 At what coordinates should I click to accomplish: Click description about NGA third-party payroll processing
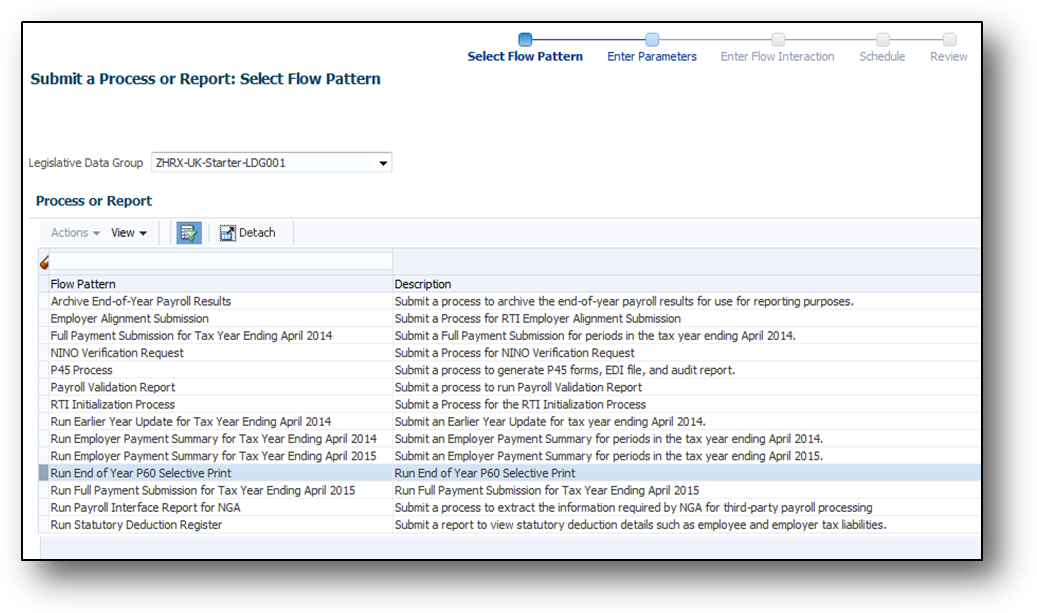pyautogui.click(x=634, y=508)
